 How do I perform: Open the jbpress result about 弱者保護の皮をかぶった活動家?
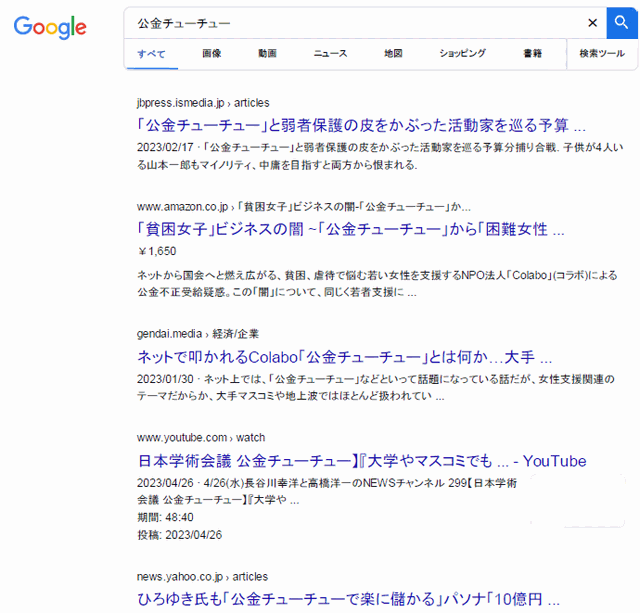pyautogui.click(x=361, y=125)
